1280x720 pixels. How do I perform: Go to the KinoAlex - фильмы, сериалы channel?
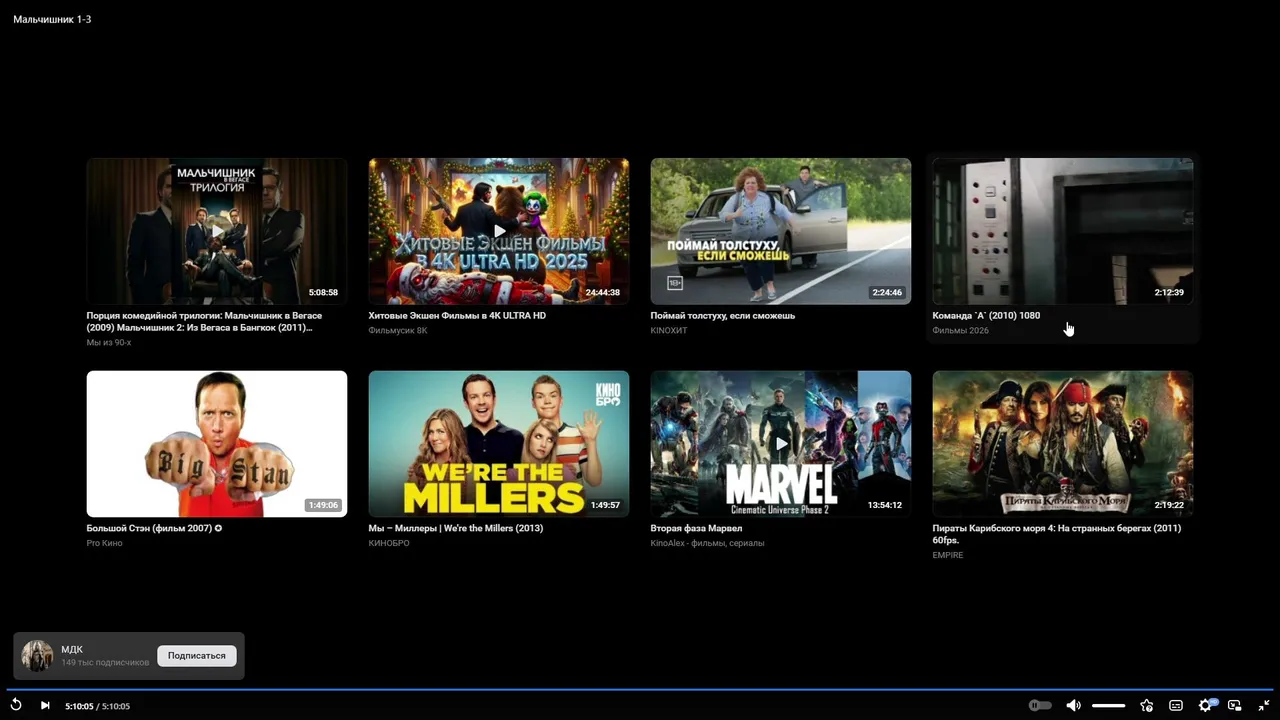(708, 543)
